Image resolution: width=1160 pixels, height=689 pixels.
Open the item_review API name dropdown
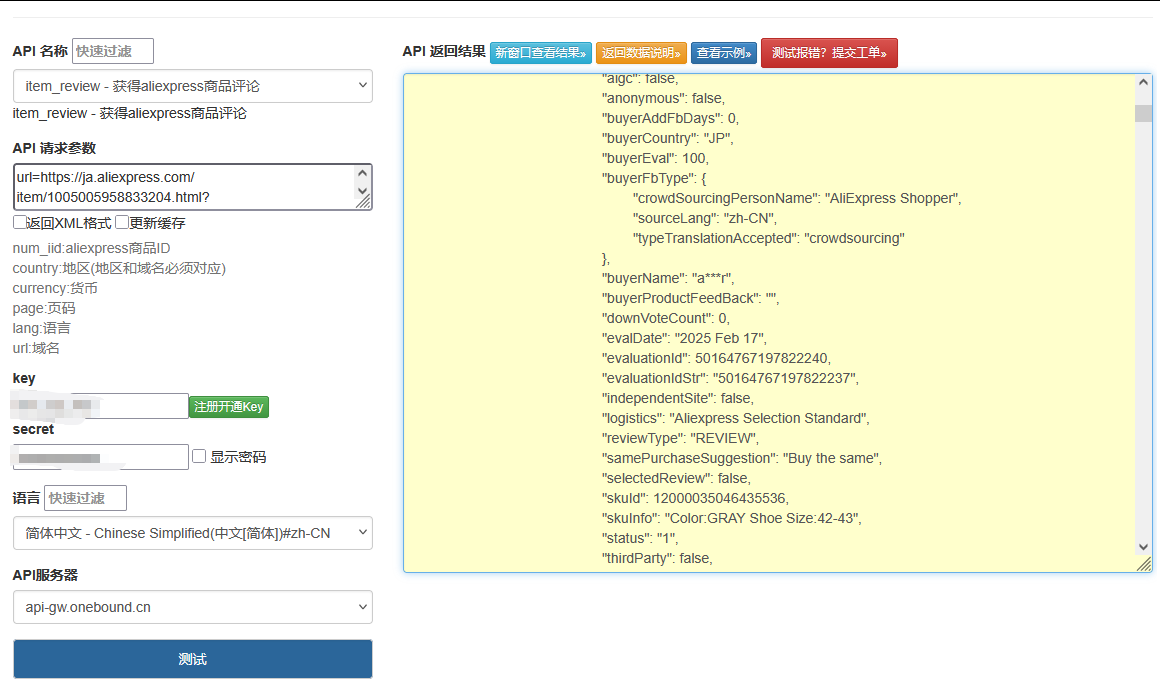pos(192,86)
